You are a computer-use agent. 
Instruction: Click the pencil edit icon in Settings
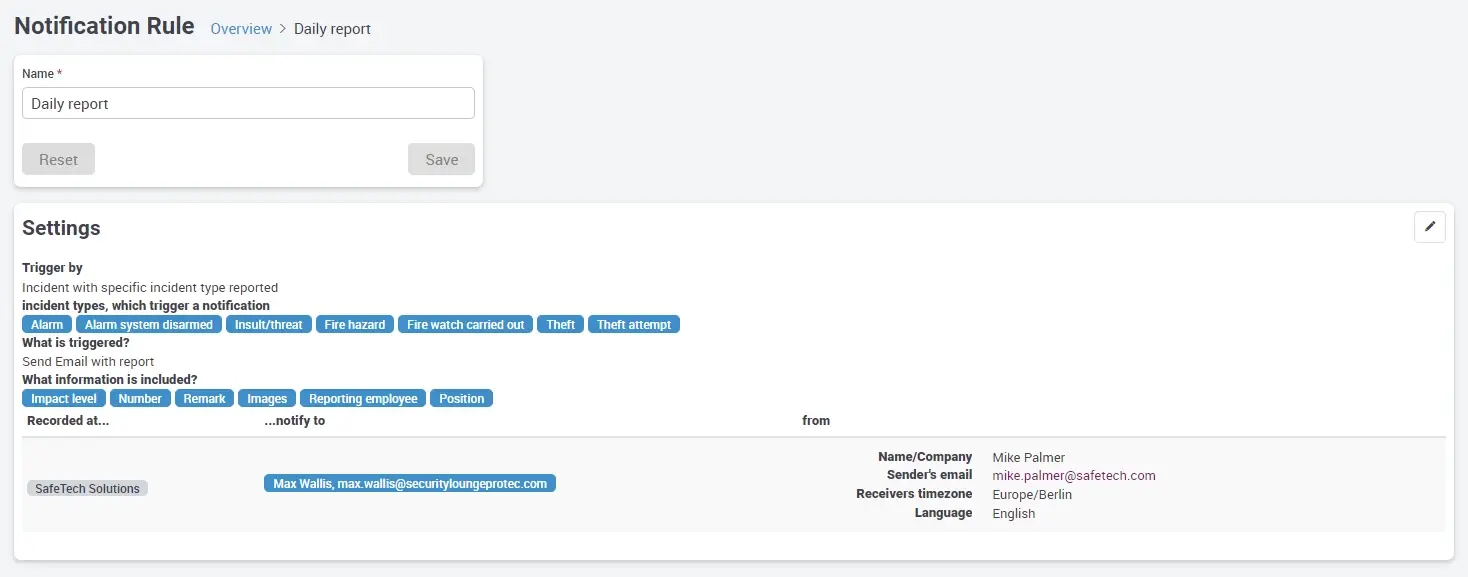click(1429, 227)
